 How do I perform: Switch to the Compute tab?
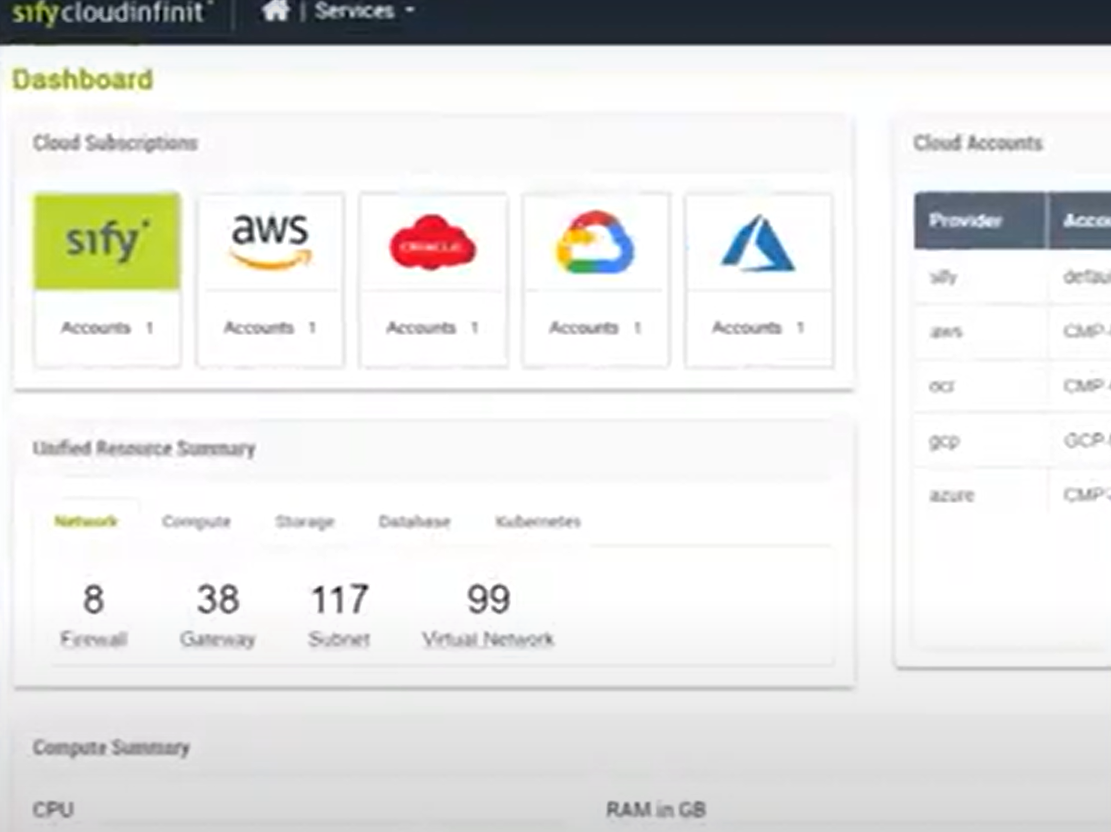(x=196, y=521)
